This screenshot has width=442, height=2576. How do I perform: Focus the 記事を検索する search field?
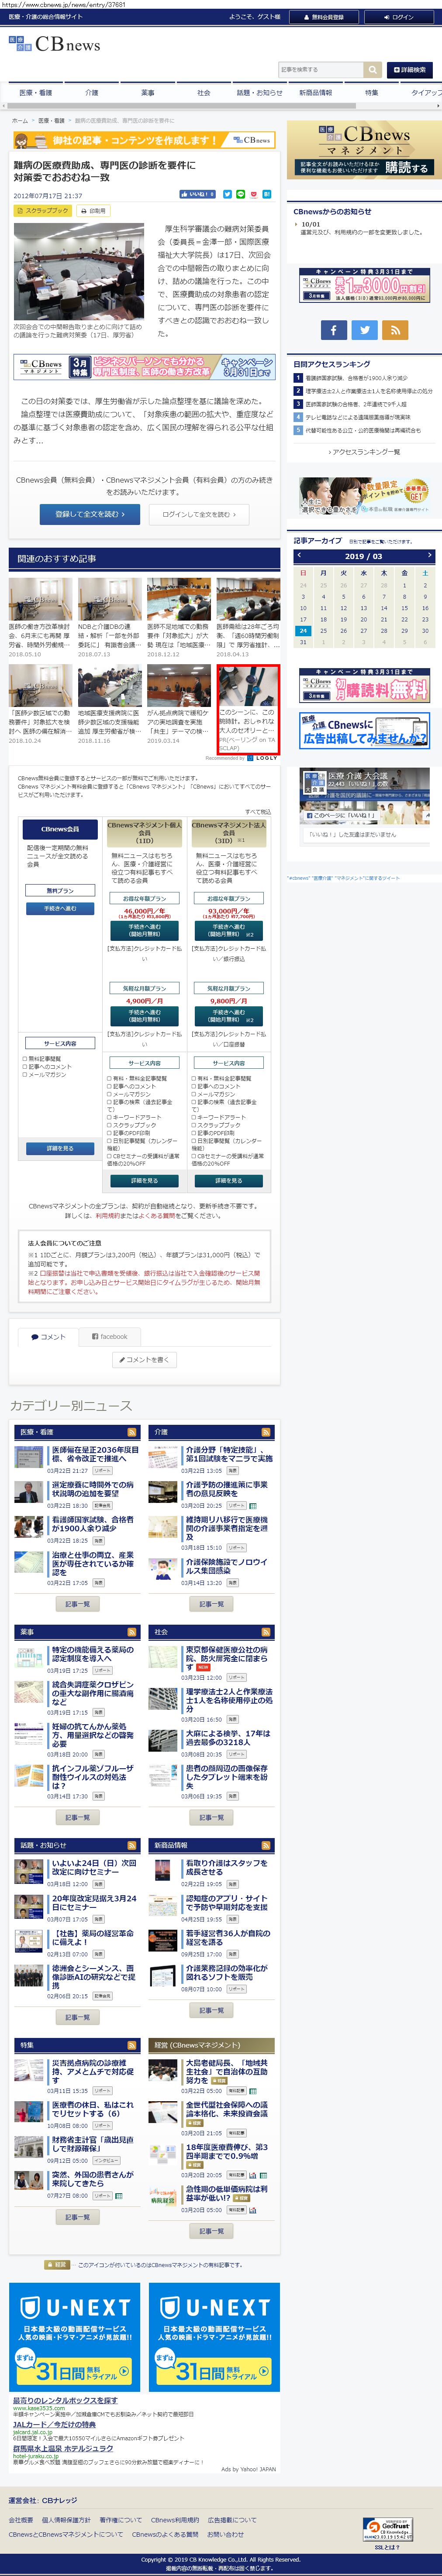pyautogui.click(x=321, y=70)
